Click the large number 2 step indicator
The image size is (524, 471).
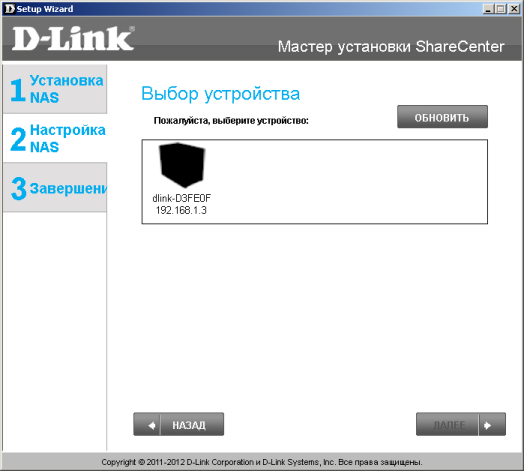click(18, 139)
